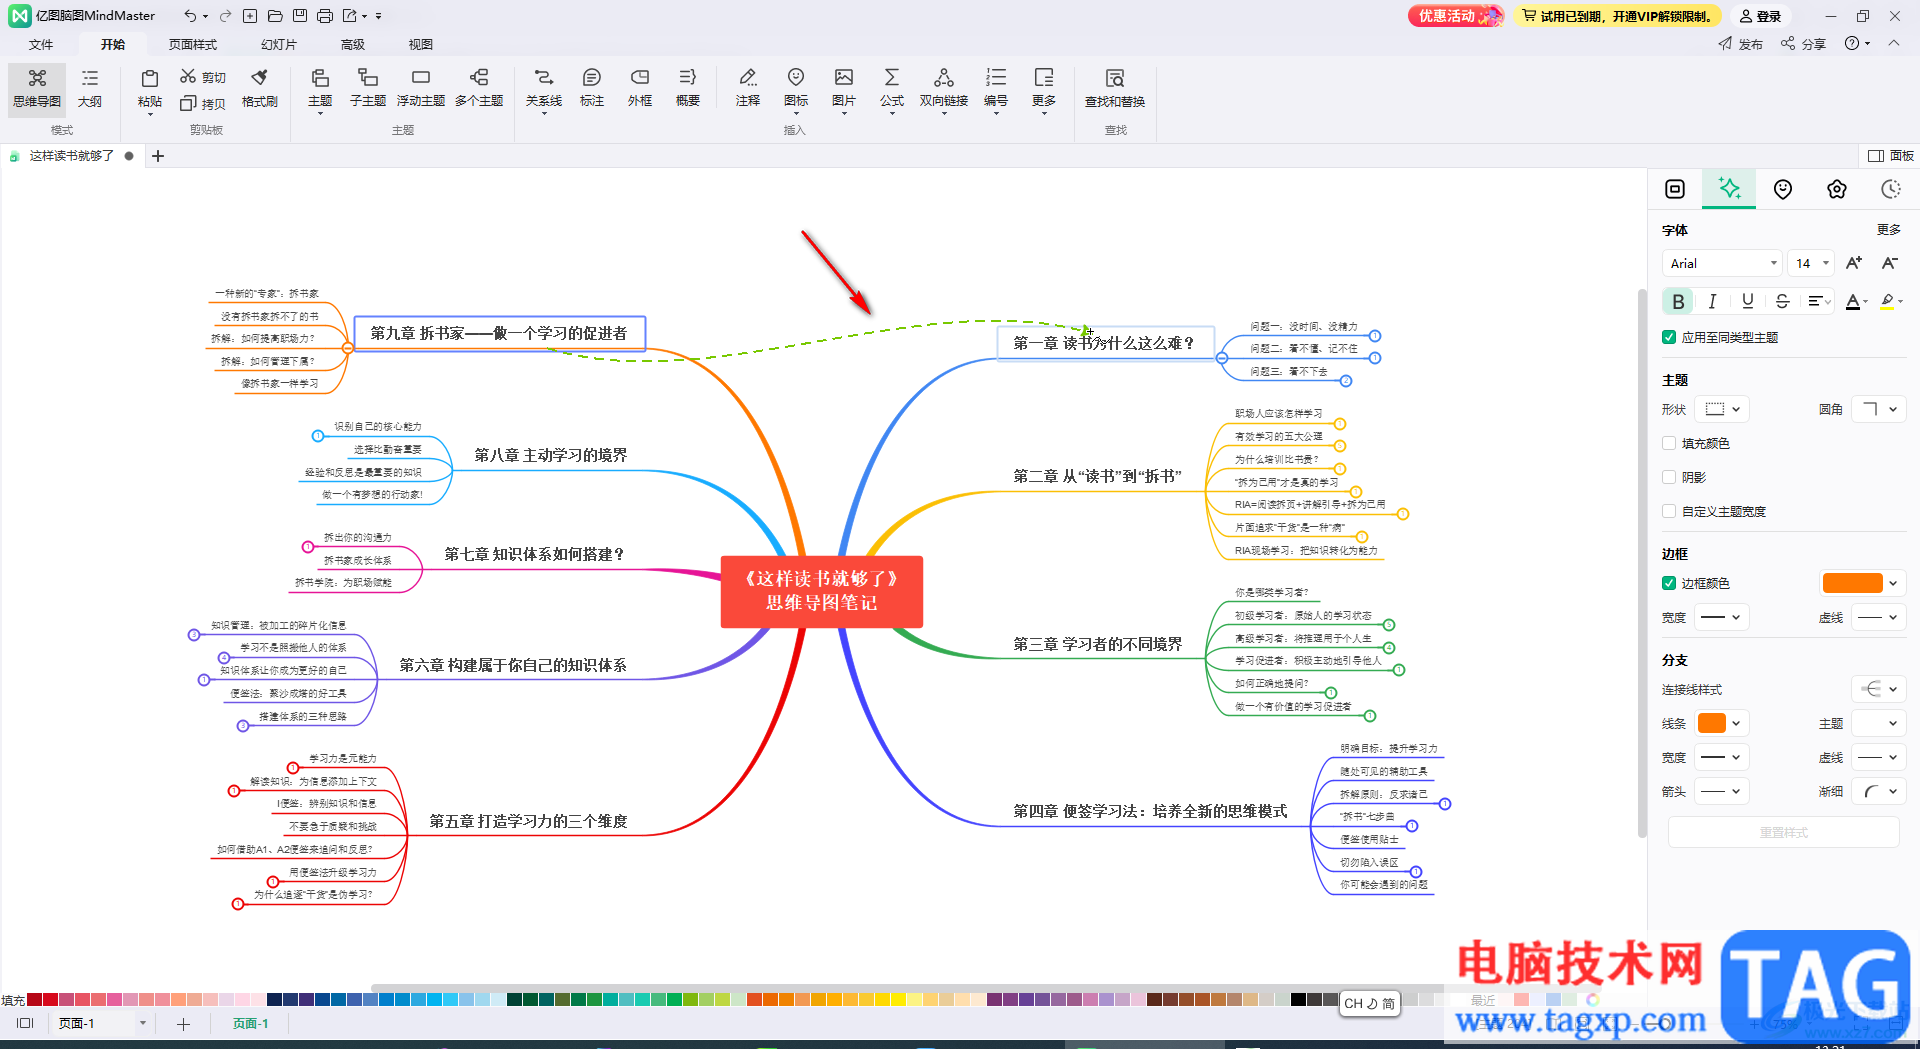Viewport: 1920px width, 1049px height.
Task: Select the Mind Map mode icon
Action: coord(37,89)
